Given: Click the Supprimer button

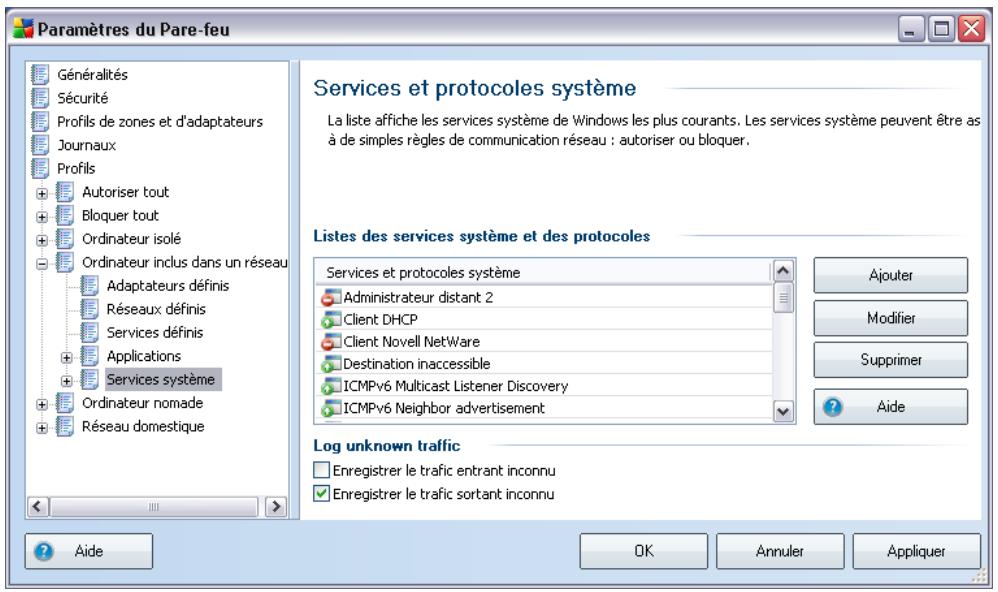Looking at the screenshot, I should [x=890, y=360].
